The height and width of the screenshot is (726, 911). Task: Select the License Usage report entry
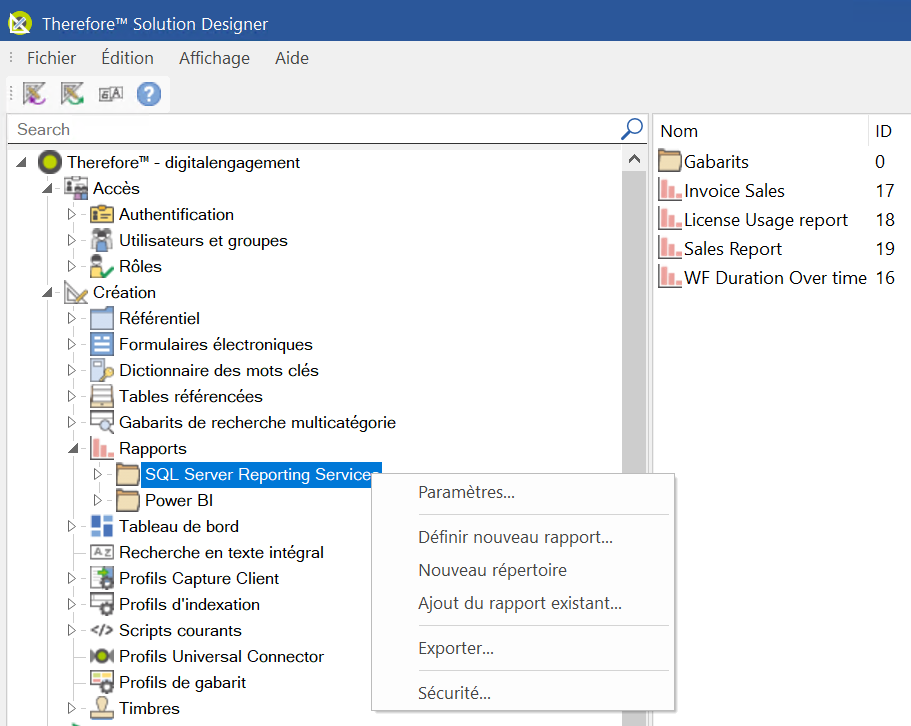pyautogui.click(x=765, y=220)
